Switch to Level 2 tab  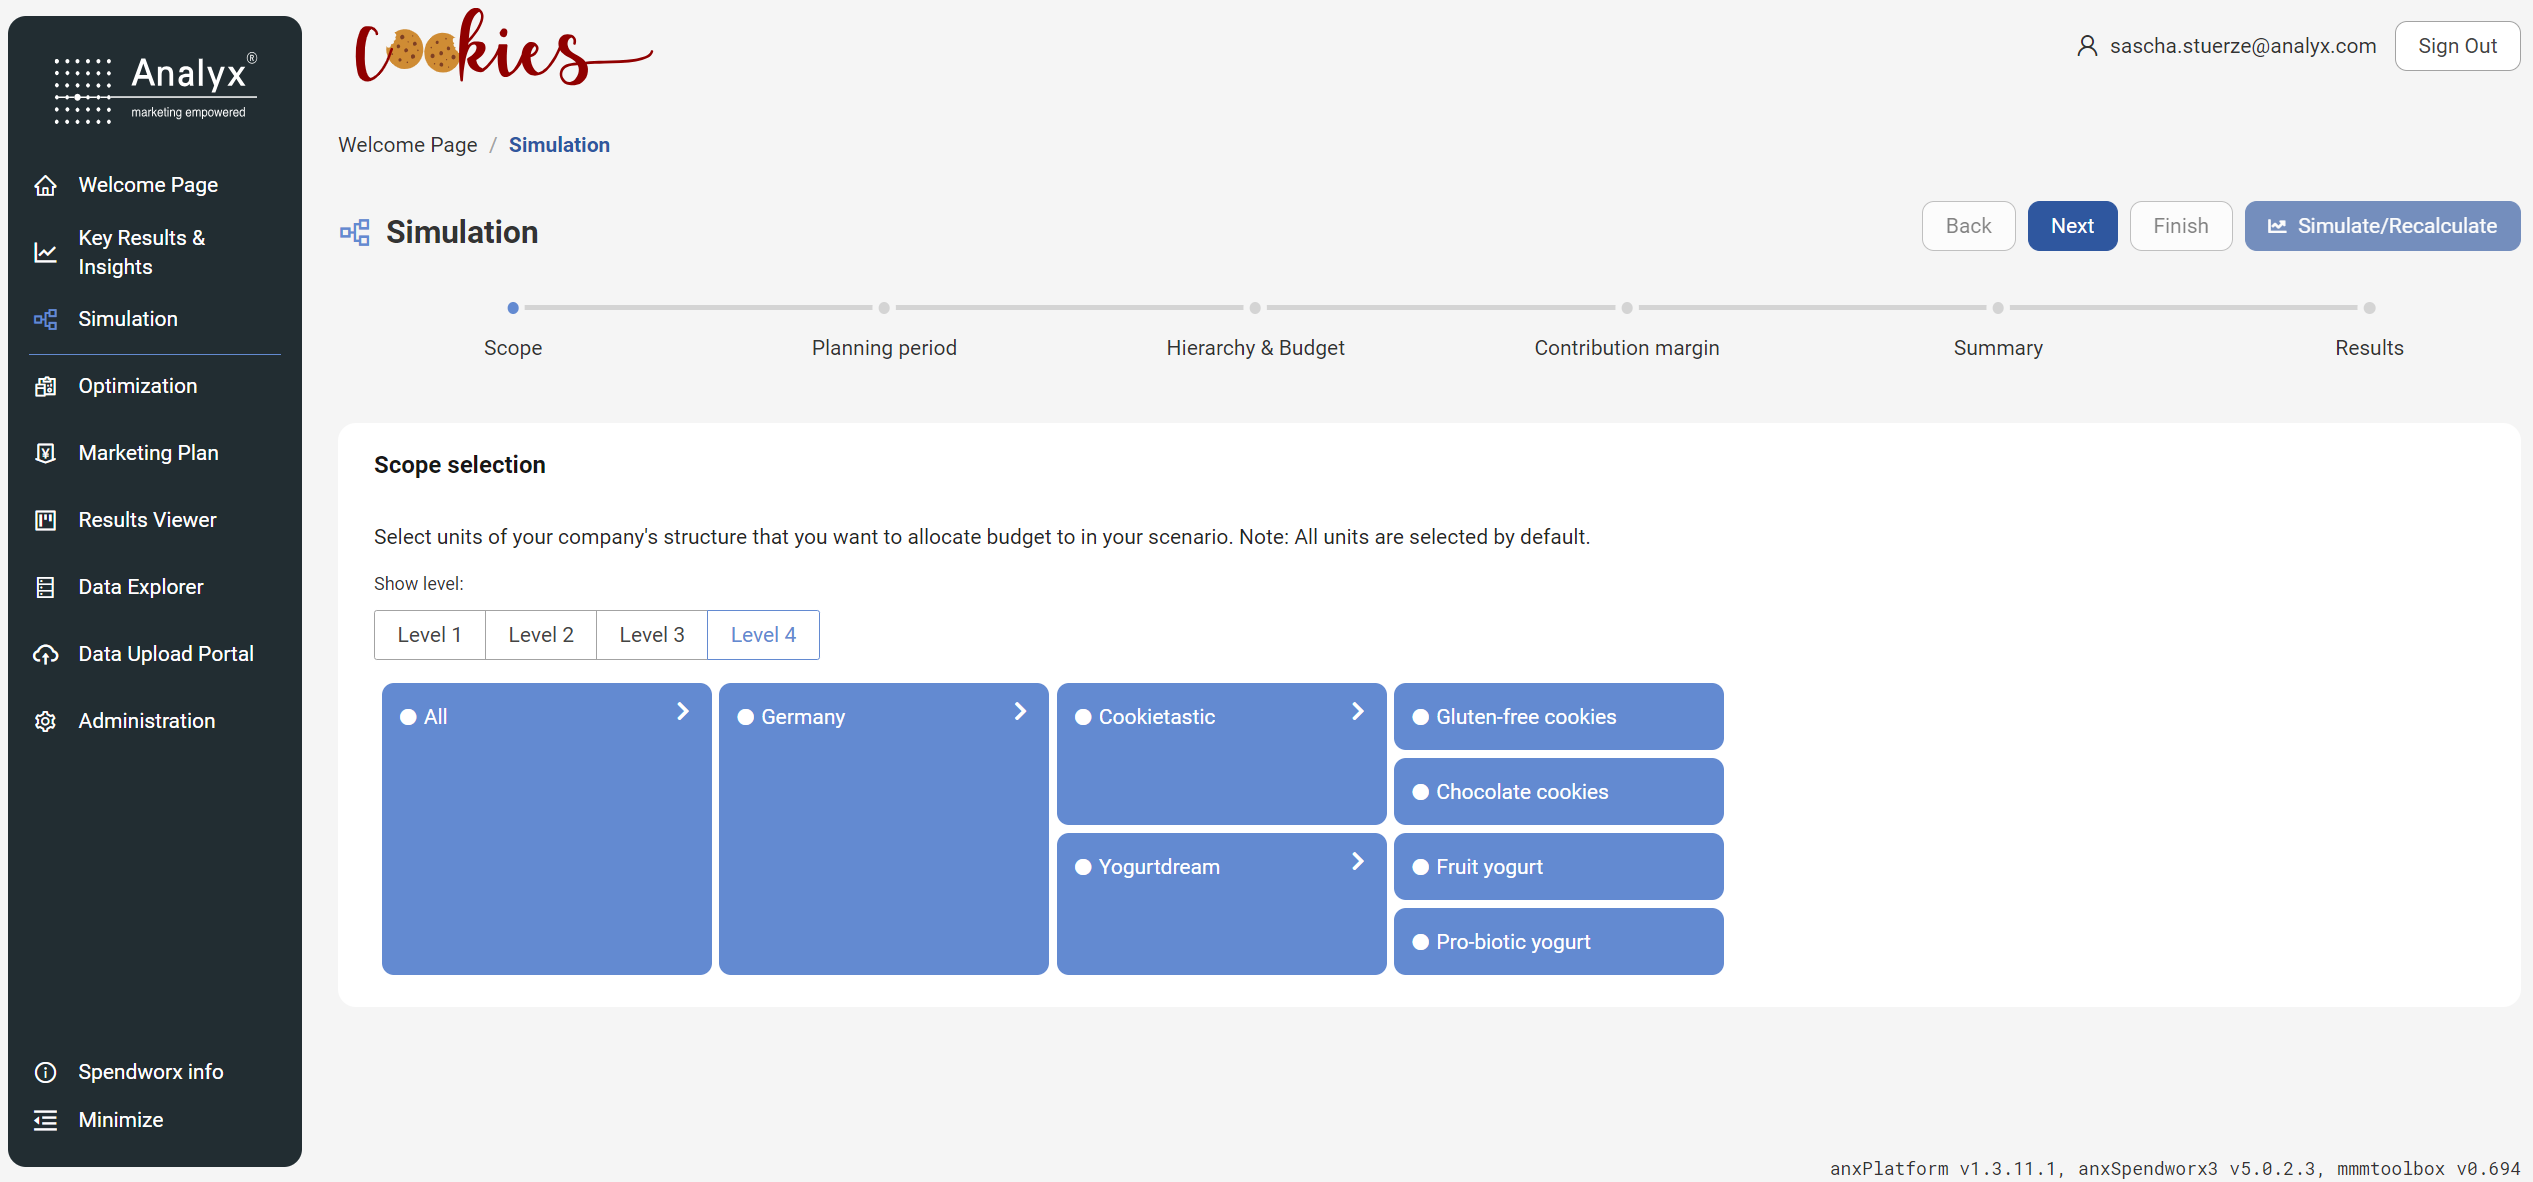pyautogui.click(x=540, y=635)
